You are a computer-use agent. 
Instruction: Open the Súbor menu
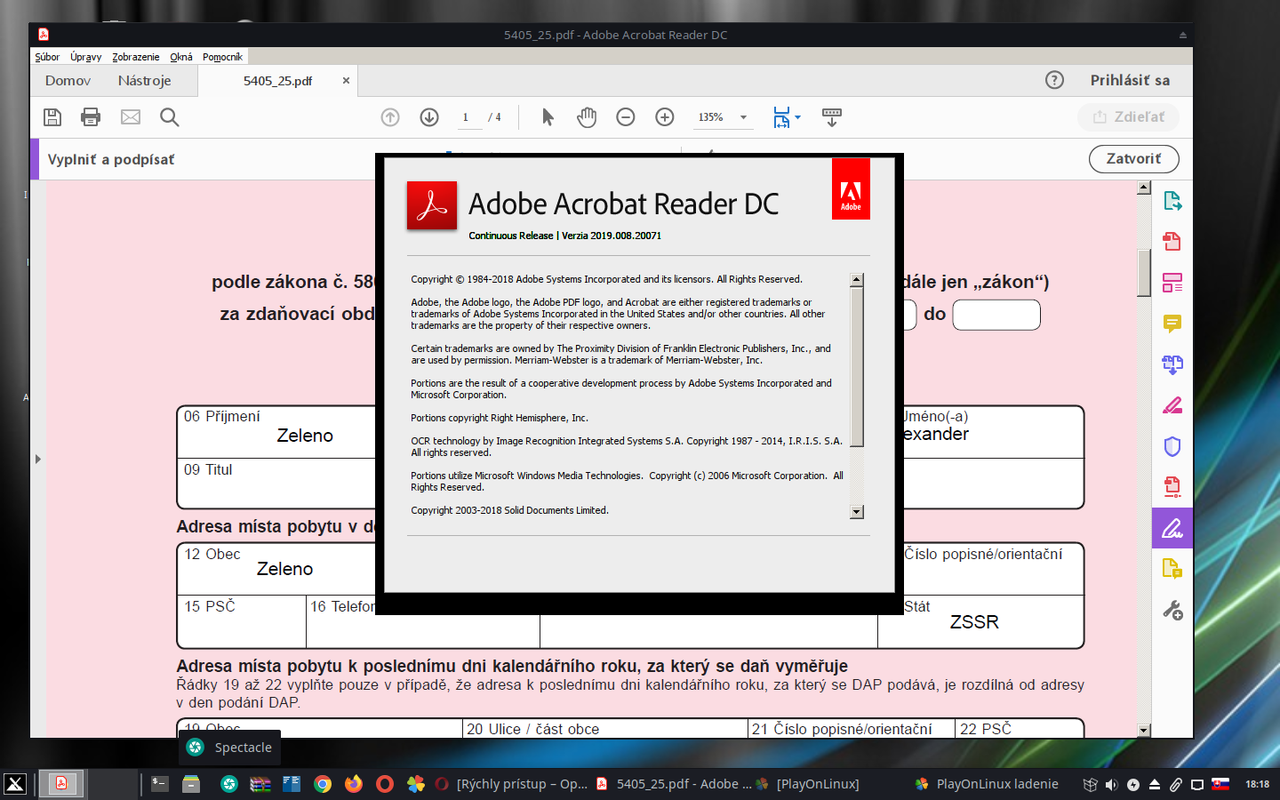point(48,57)
